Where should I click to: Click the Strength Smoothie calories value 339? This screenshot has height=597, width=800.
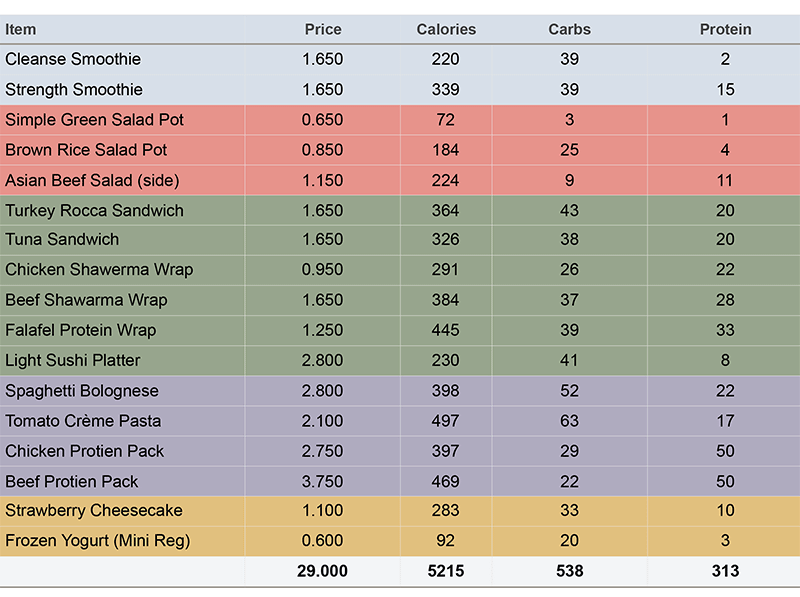(x=446, y=90)
